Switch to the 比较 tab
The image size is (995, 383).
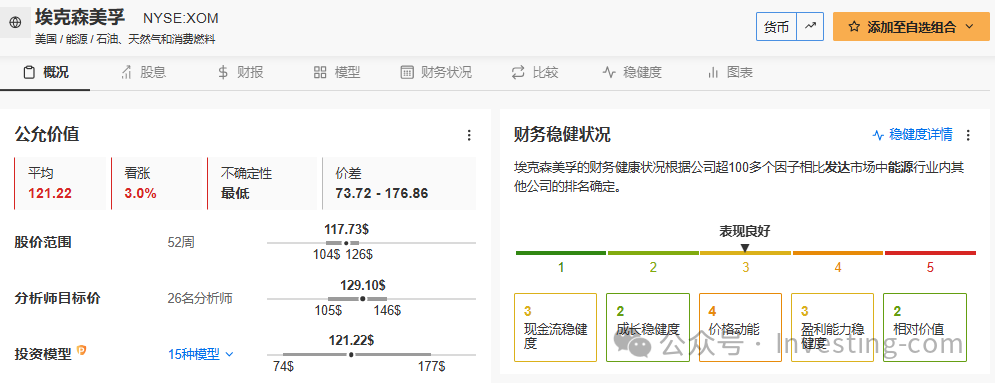click(535, 72)
